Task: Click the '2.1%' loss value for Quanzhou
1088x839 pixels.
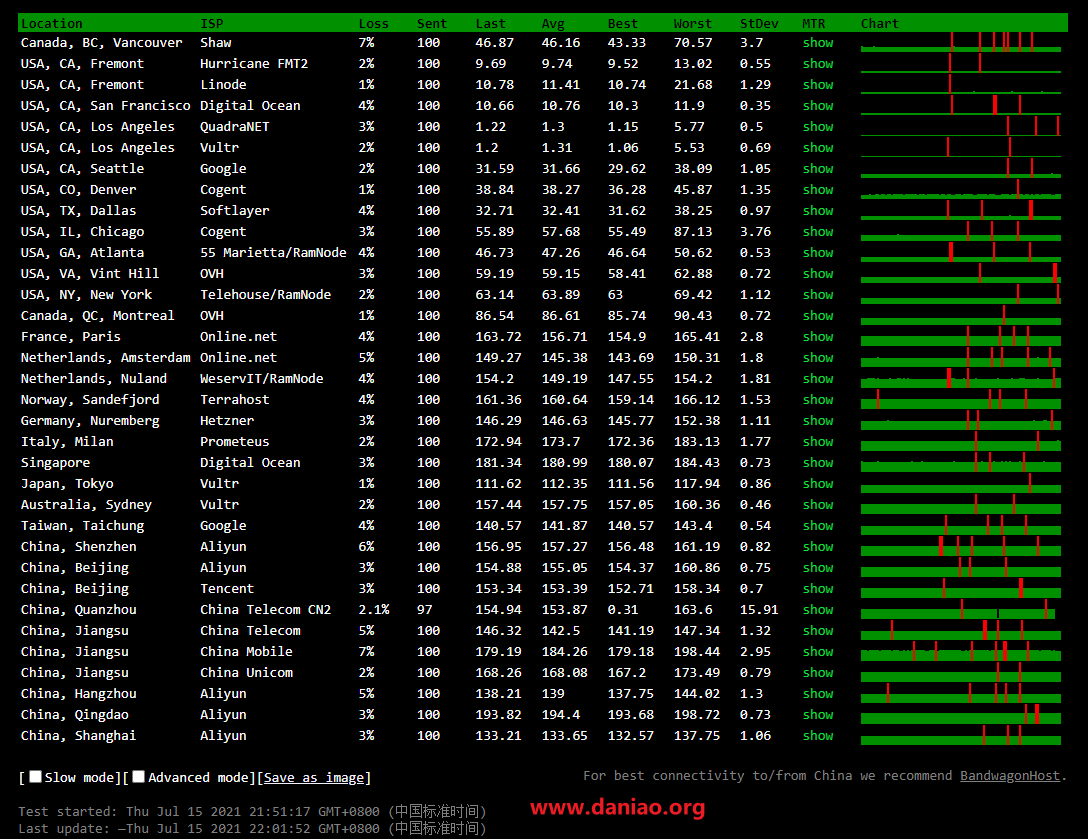Action: coord(374,609)
